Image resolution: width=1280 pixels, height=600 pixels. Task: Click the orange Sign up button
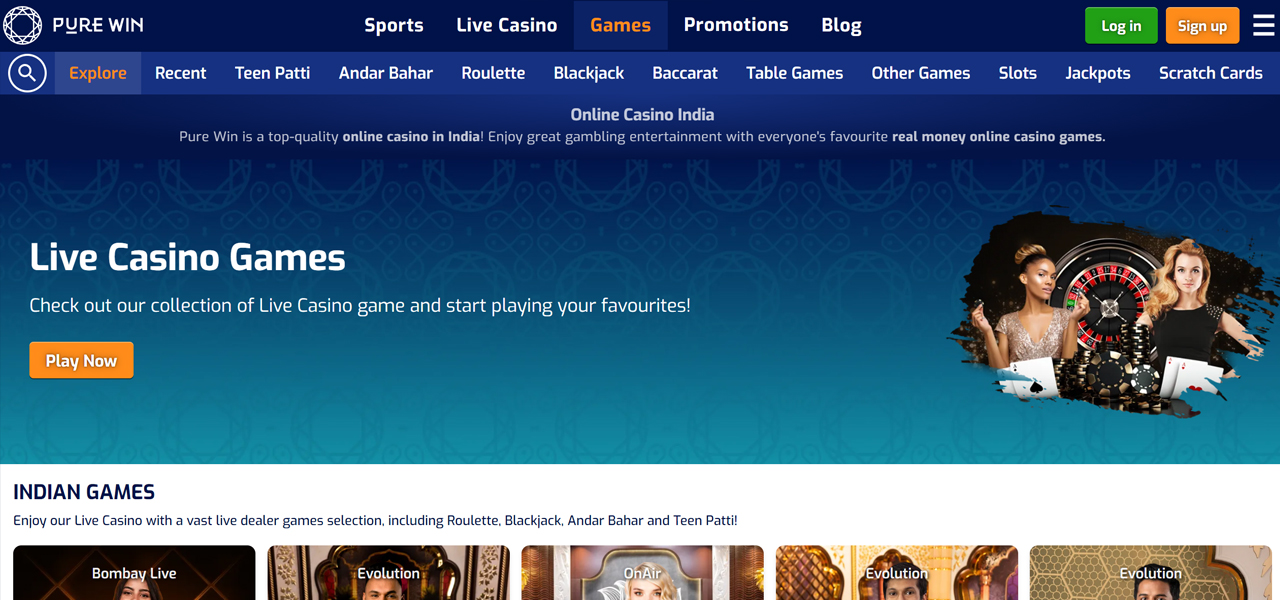click(1202, 26)
